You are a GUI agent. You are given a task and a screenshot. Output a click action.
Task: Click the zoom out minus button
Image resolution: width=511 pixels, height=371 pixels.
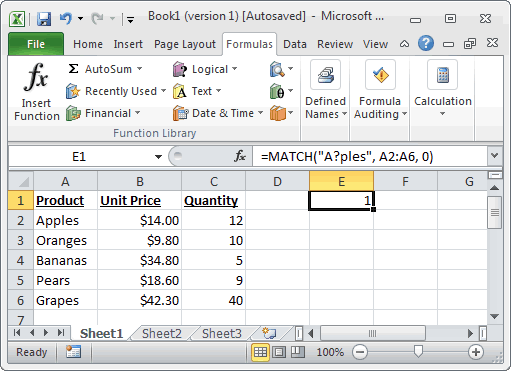tap(360, 352)
